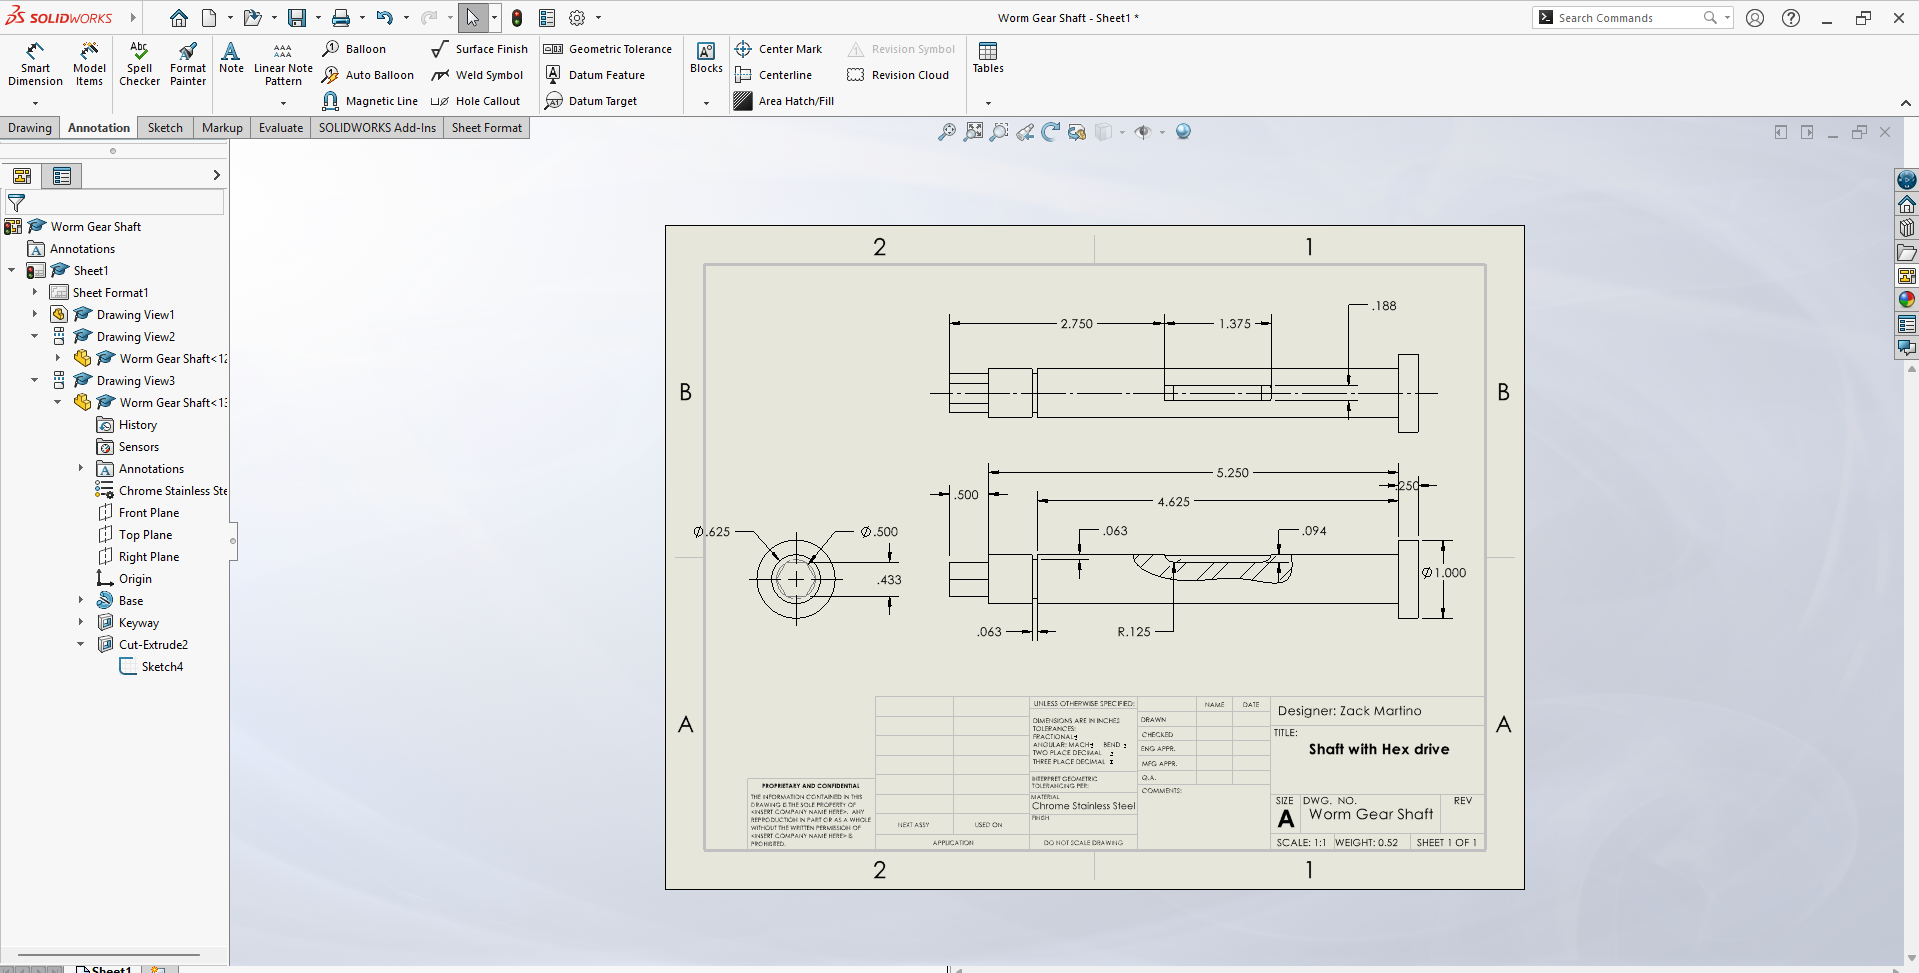1919x973 pixels.
Task: Open the Options gear icon
Action: click(577, 18)
